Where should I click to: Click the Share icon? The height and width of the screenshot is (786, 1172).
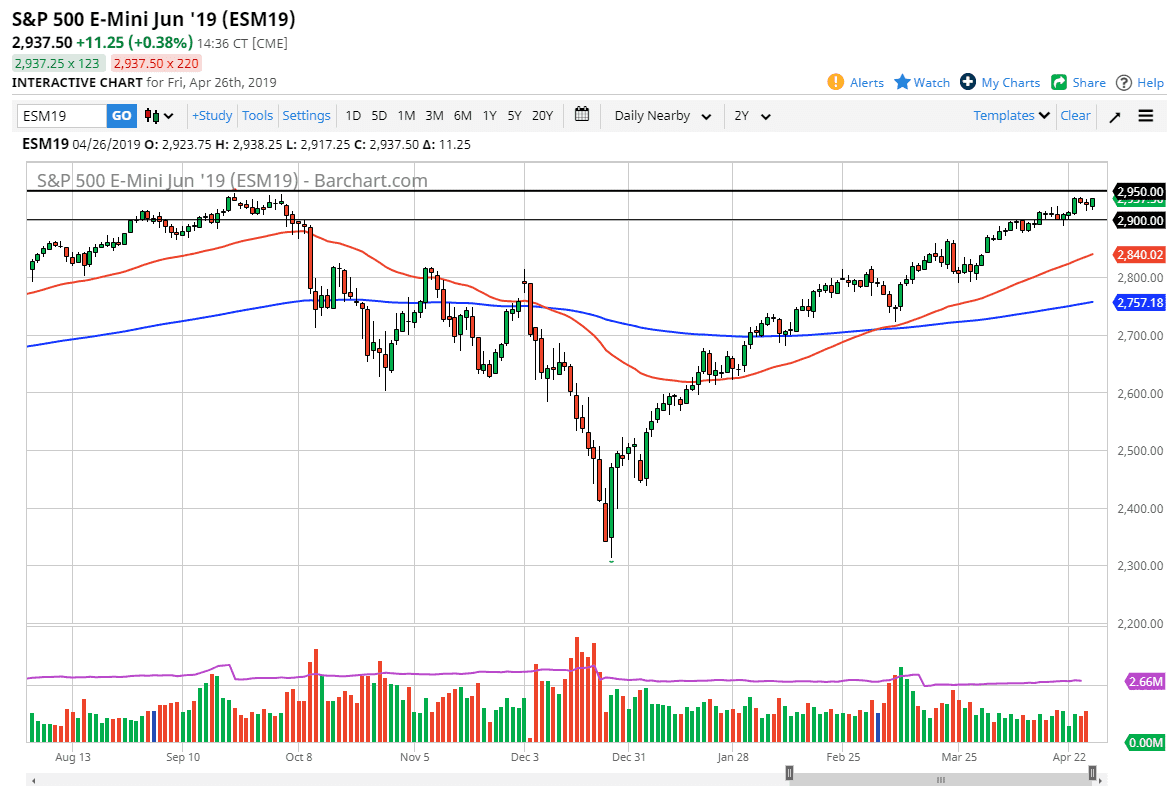tap(1059, 82)
